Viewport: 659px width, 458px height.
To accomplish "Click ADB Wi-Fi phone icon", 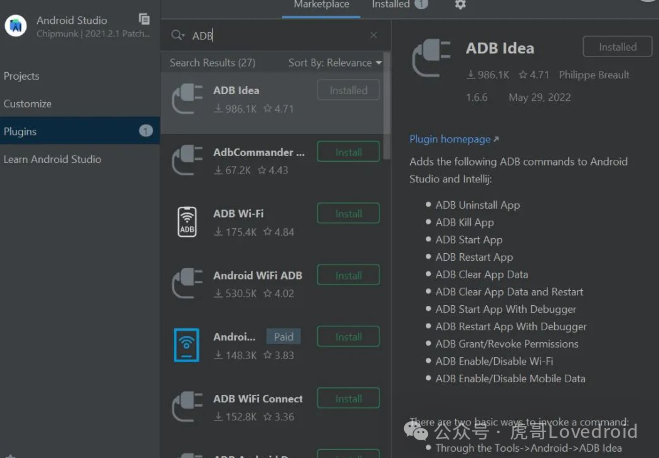I will pos(187,222).
